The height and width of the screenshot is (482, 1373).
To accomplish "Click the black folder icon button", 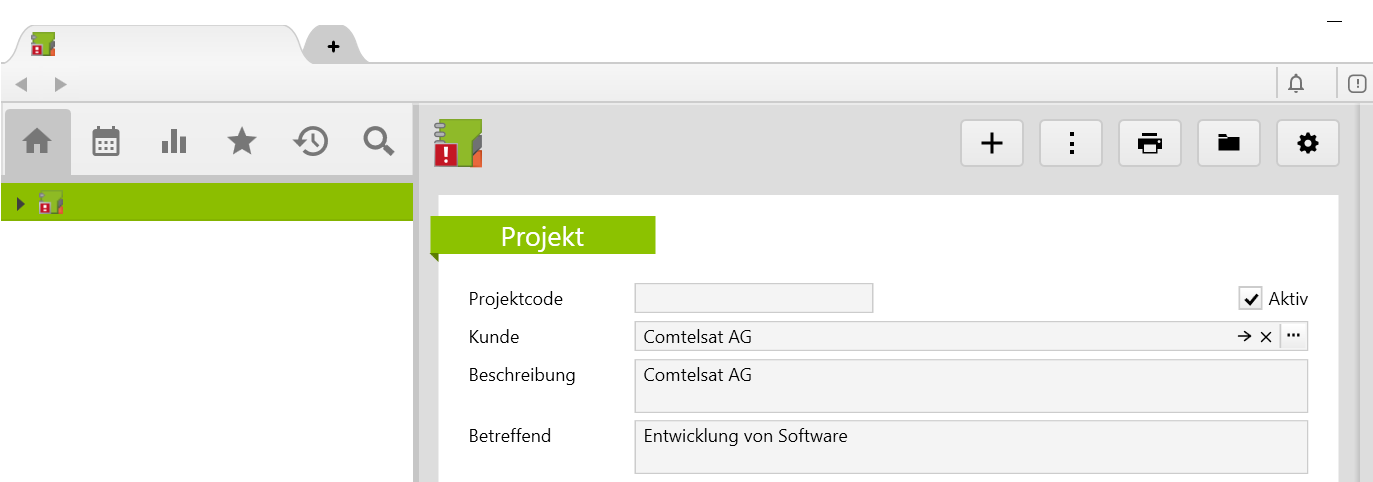I will tap(1229, 144).
